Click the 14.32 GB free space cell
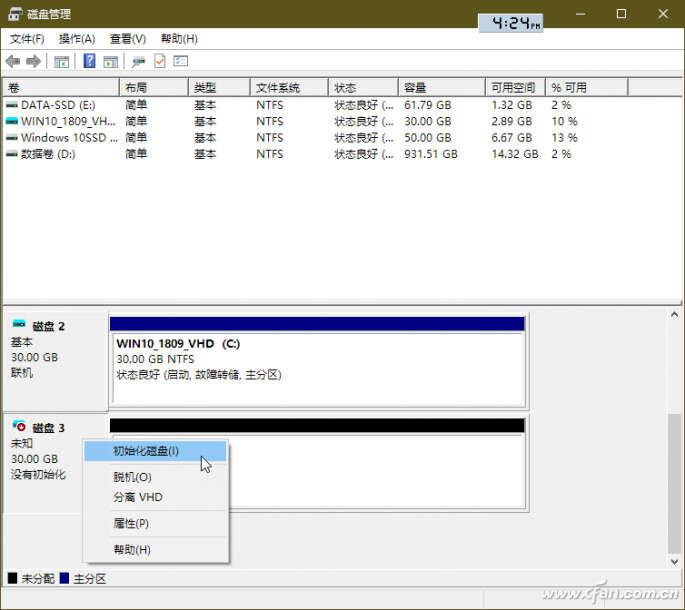This screenshot has width=685, height=610. (x=515, y=154)
